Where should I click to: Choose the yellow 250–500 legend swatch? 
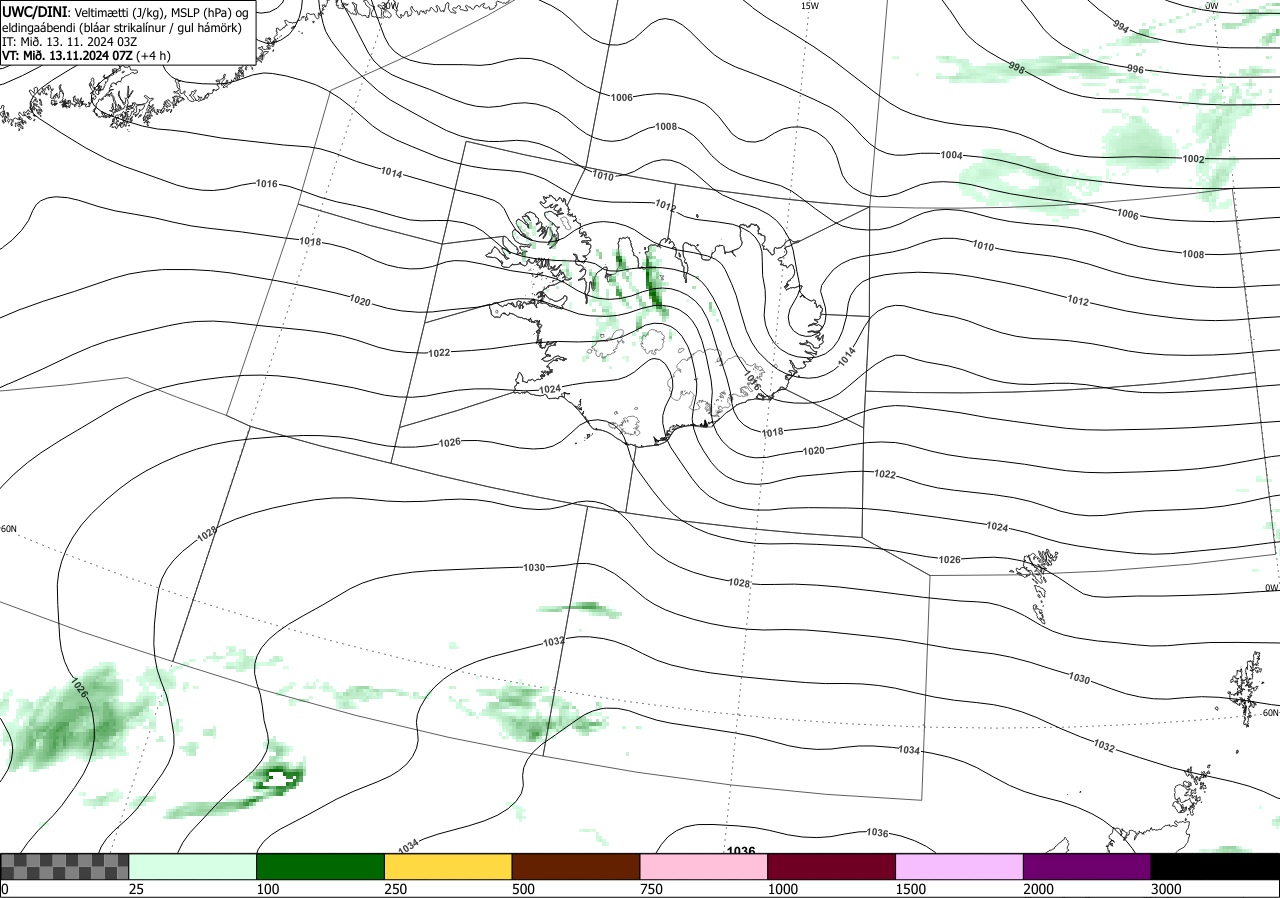[448, 866]
